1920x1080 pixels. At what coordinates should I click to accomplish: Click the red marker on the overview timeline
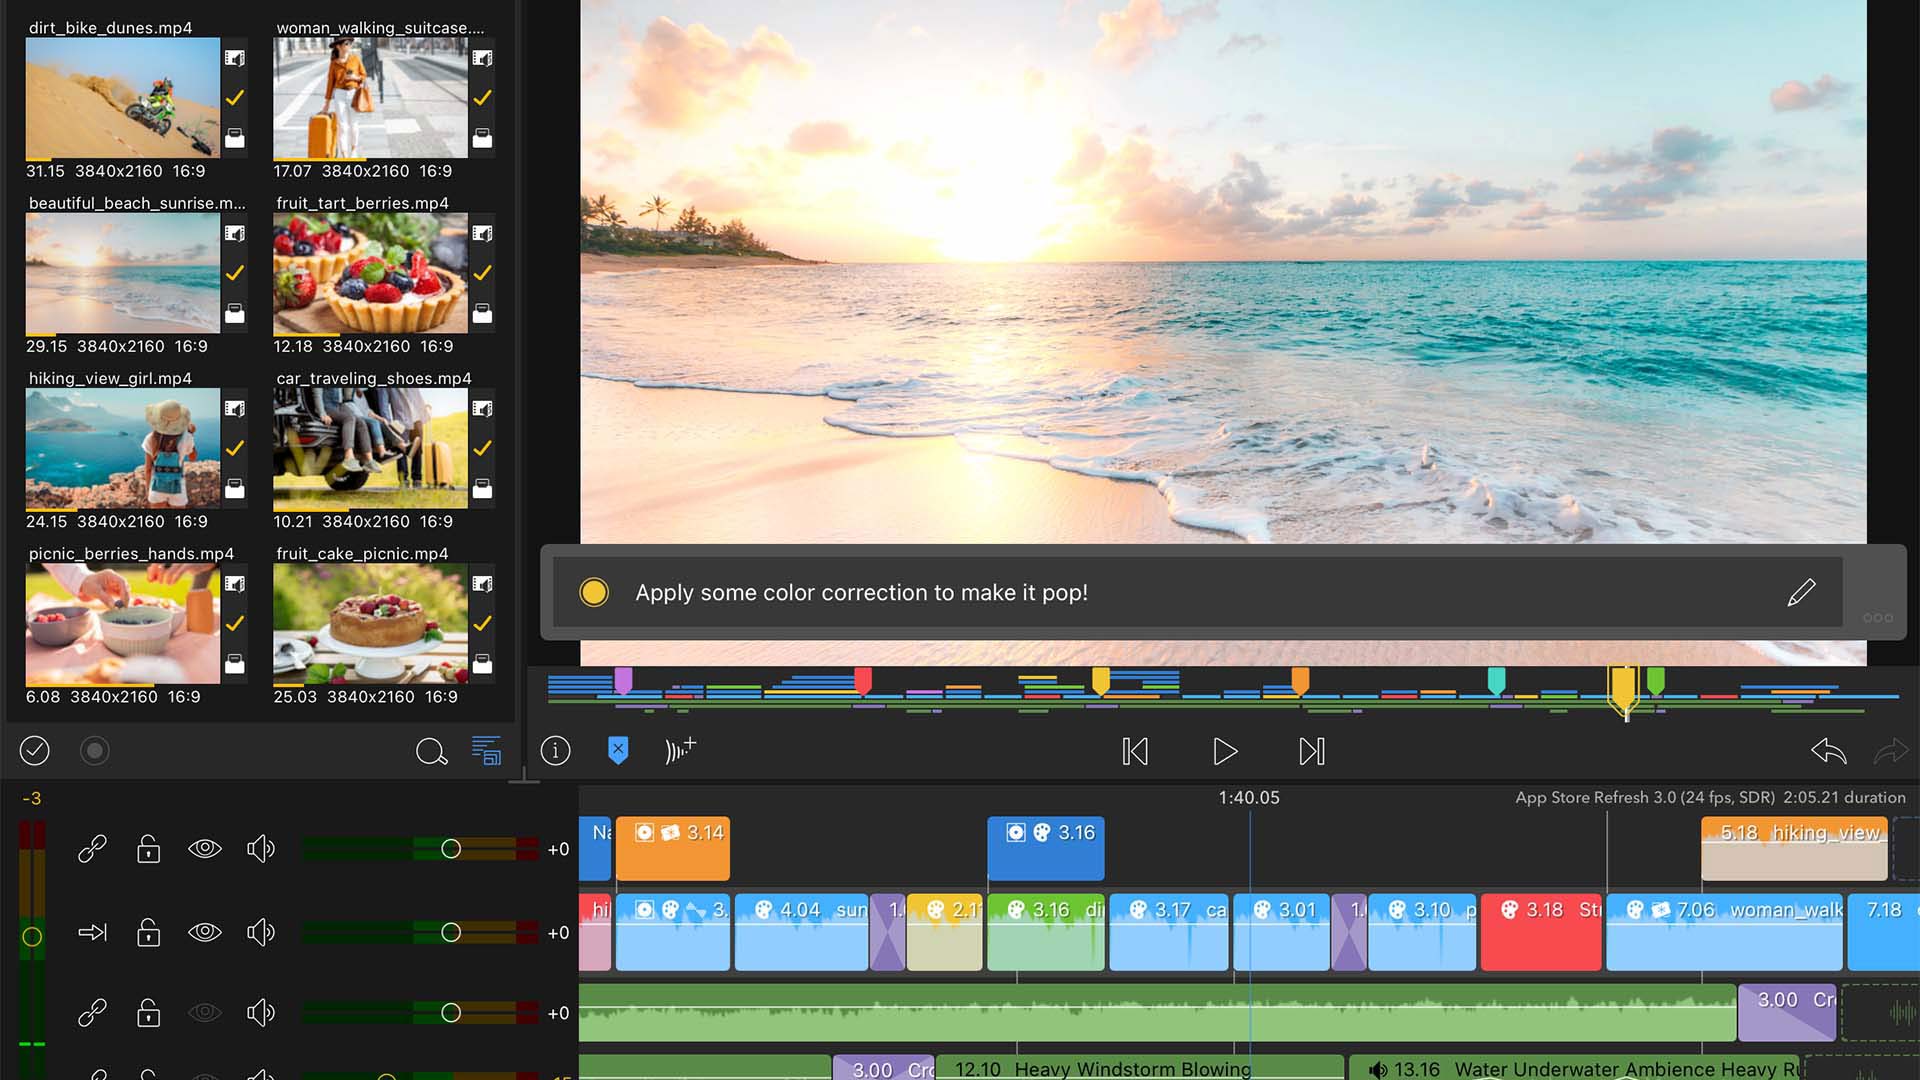point(863,681)
